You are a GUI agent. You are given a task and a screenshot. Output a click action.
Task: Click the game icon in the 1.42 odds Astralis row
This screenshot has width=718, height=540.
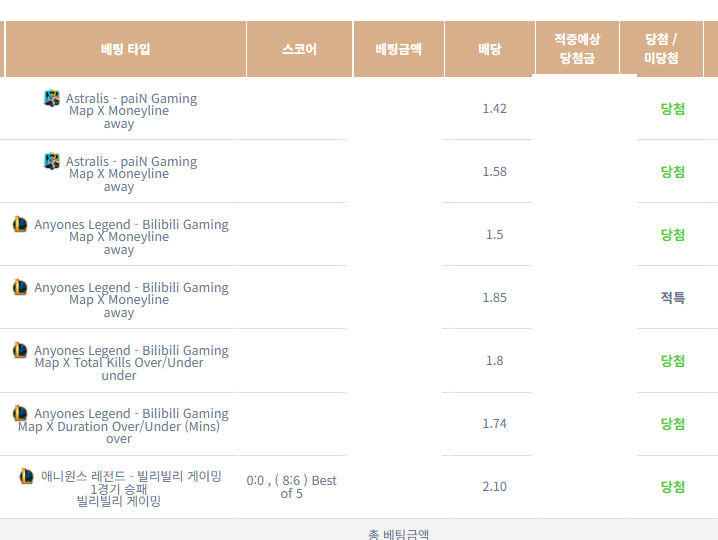(x=52, y=98)
